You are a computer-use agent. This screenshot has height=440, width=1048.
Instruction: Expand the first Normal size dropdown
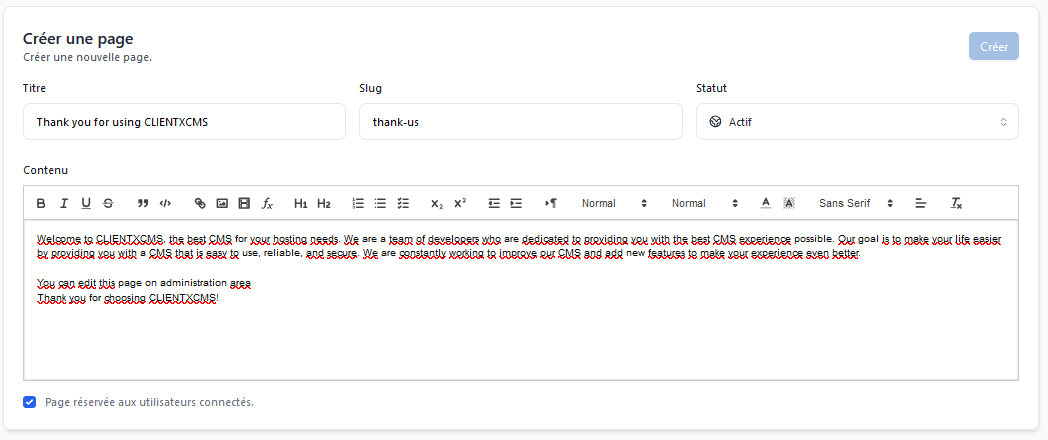pyautogui.click(x=614, y=203)
